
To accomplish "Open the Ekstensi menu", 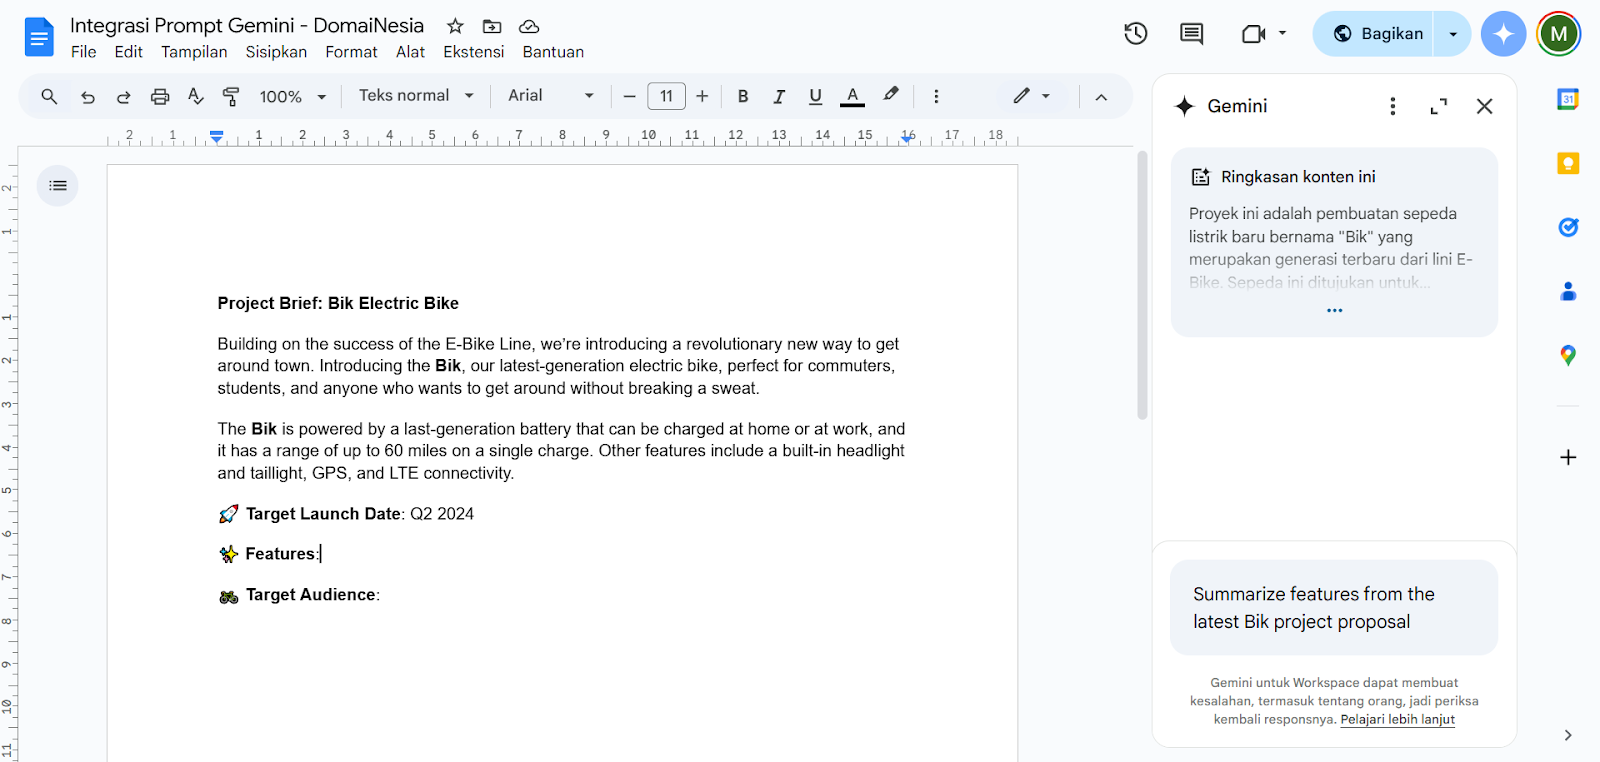I will (473, 52).
